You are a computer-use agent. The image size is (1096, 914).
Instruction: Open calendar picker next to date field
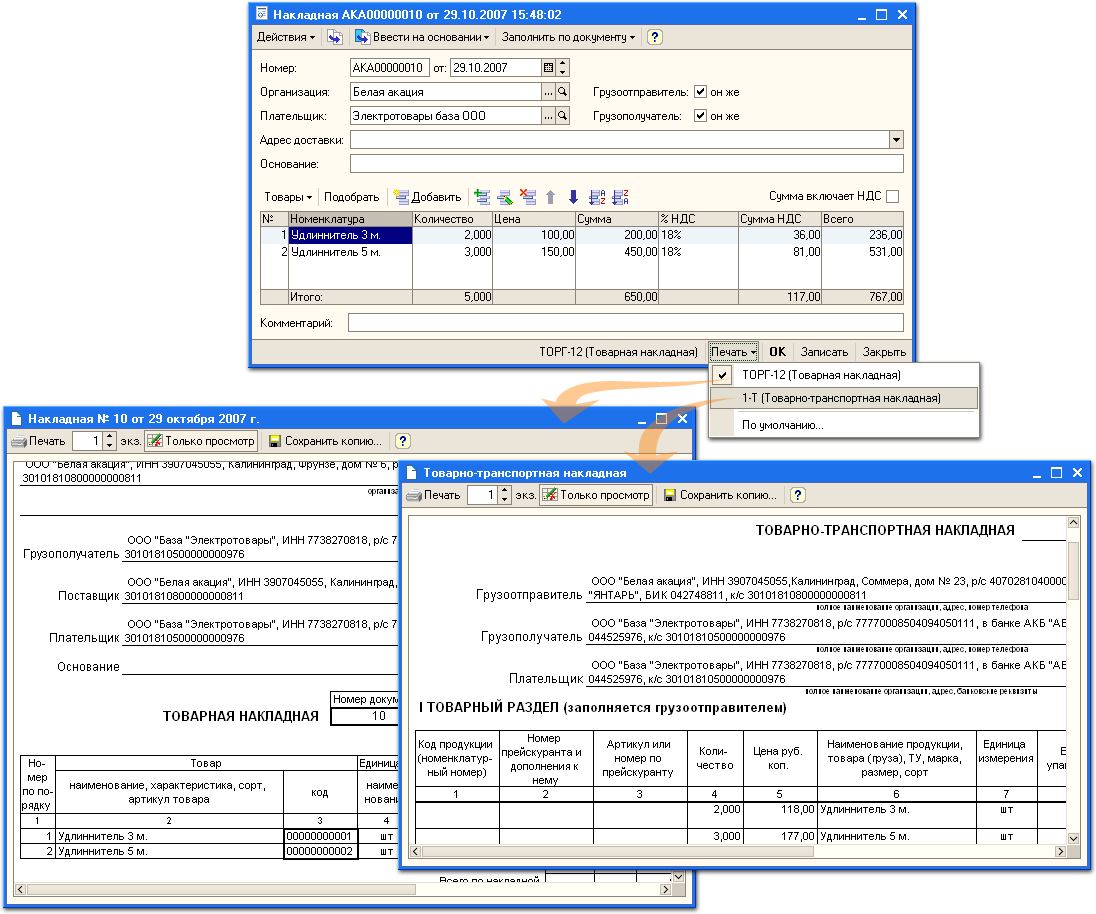click(548, 68)
